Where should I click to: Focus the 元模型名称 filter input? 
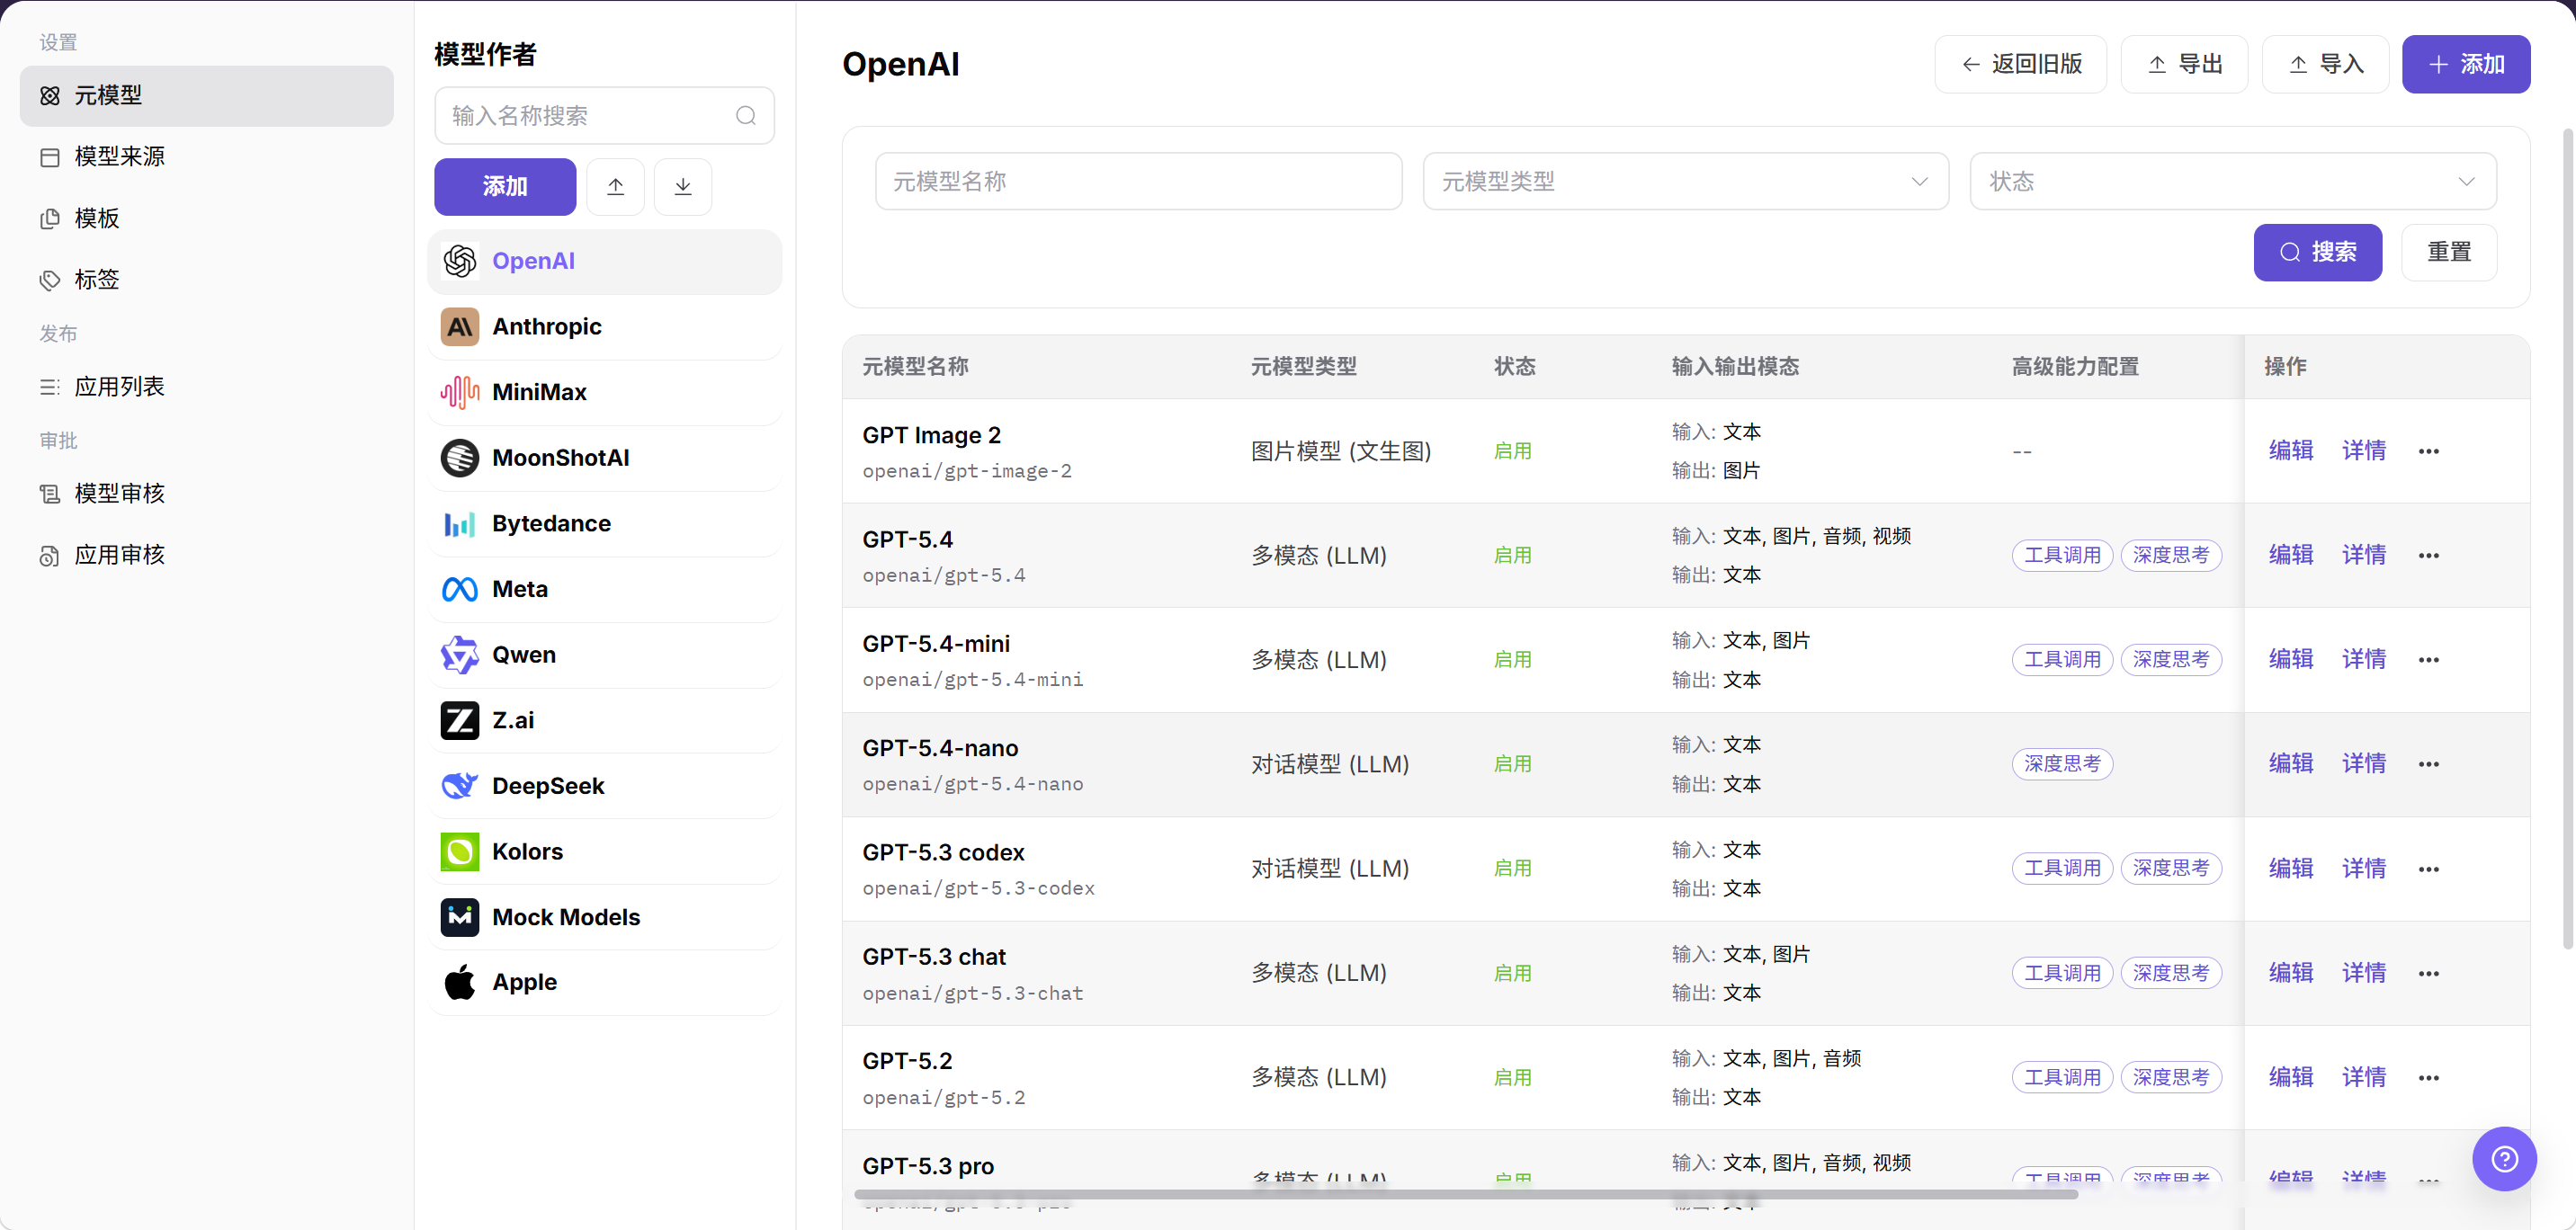pos(1138,181)
